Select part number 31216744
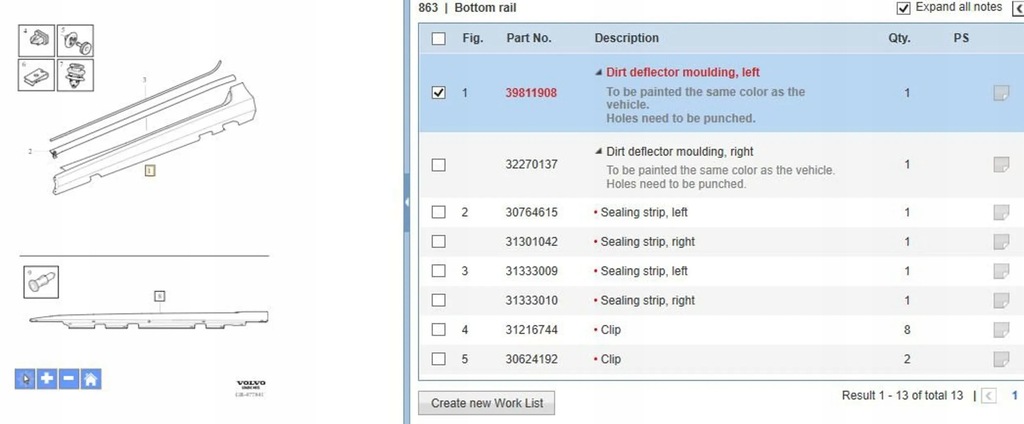 pos(532,330)
